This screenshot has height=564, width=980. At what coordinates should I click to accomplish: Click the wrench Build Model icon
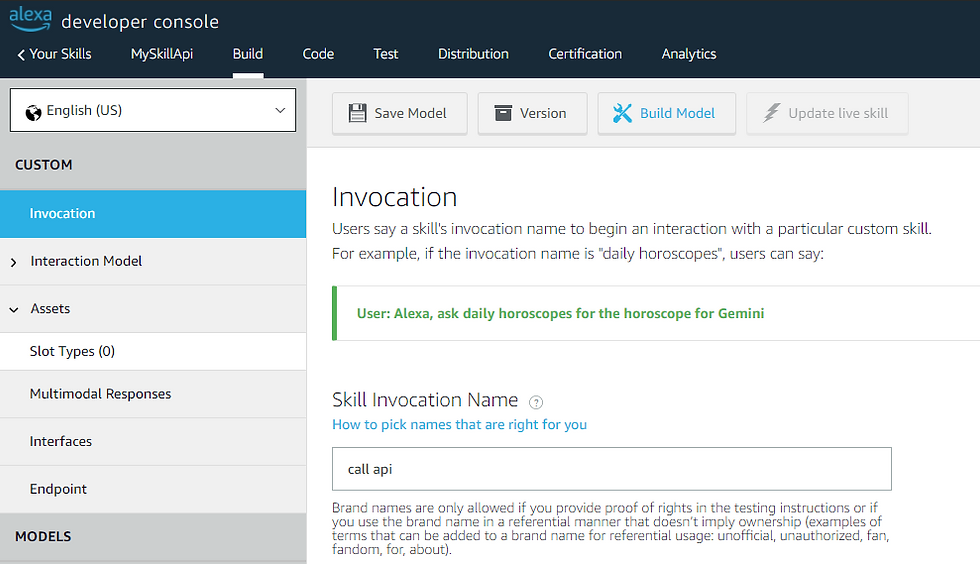tap(622, 113)
